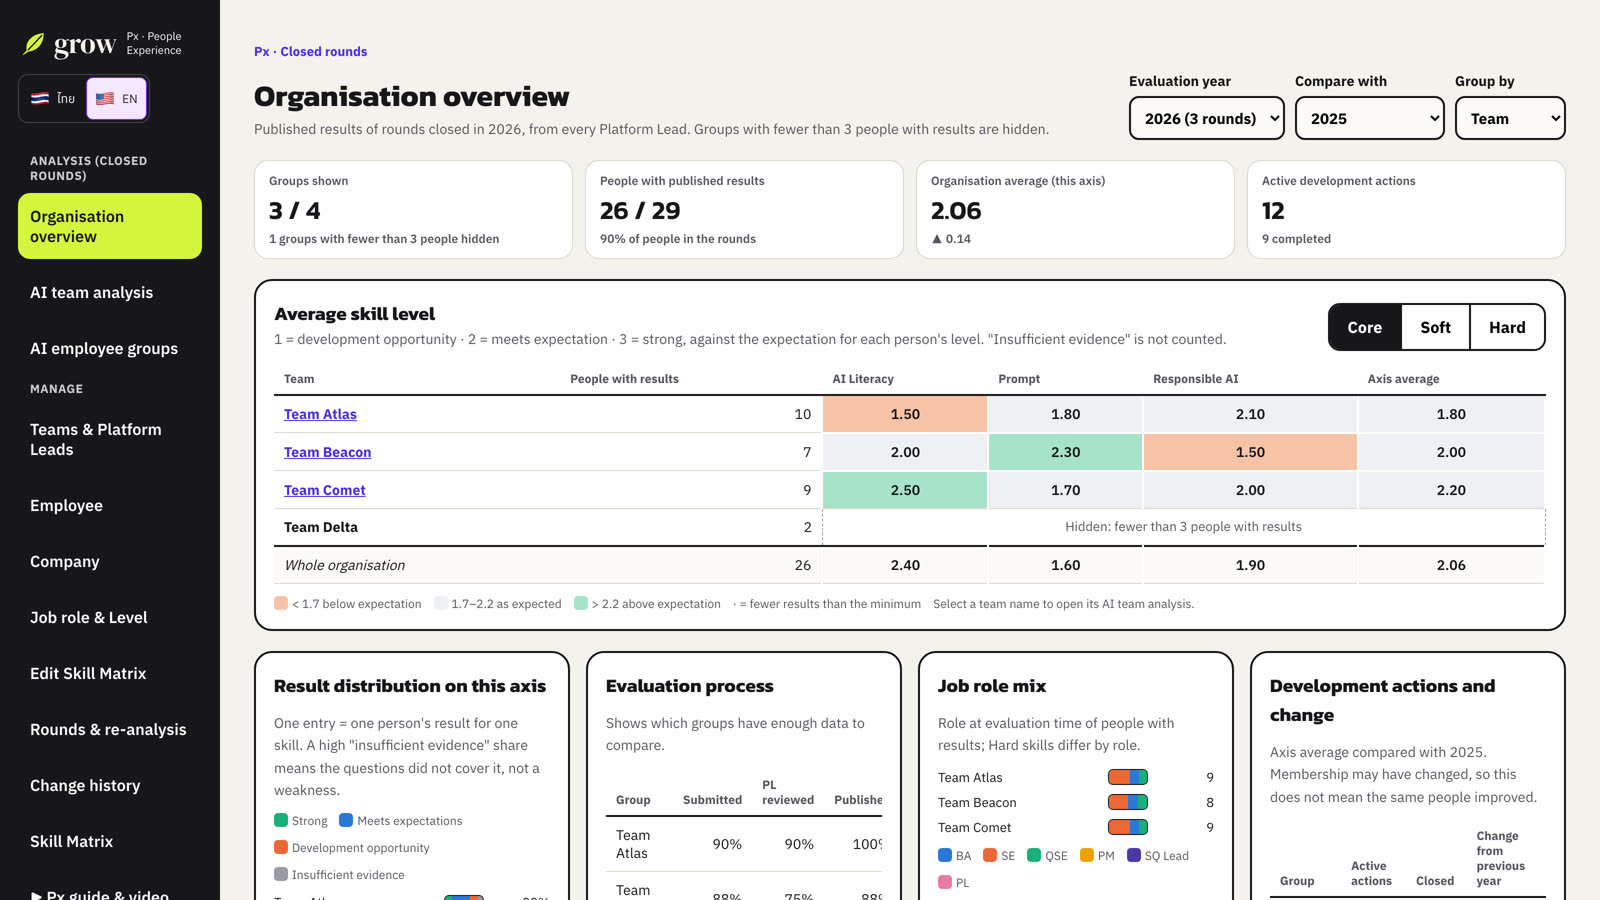This screenshot has width=1600, height=900.
Task: Click Team Comet job role mix bar
Action: click(x=1128, y=827)
